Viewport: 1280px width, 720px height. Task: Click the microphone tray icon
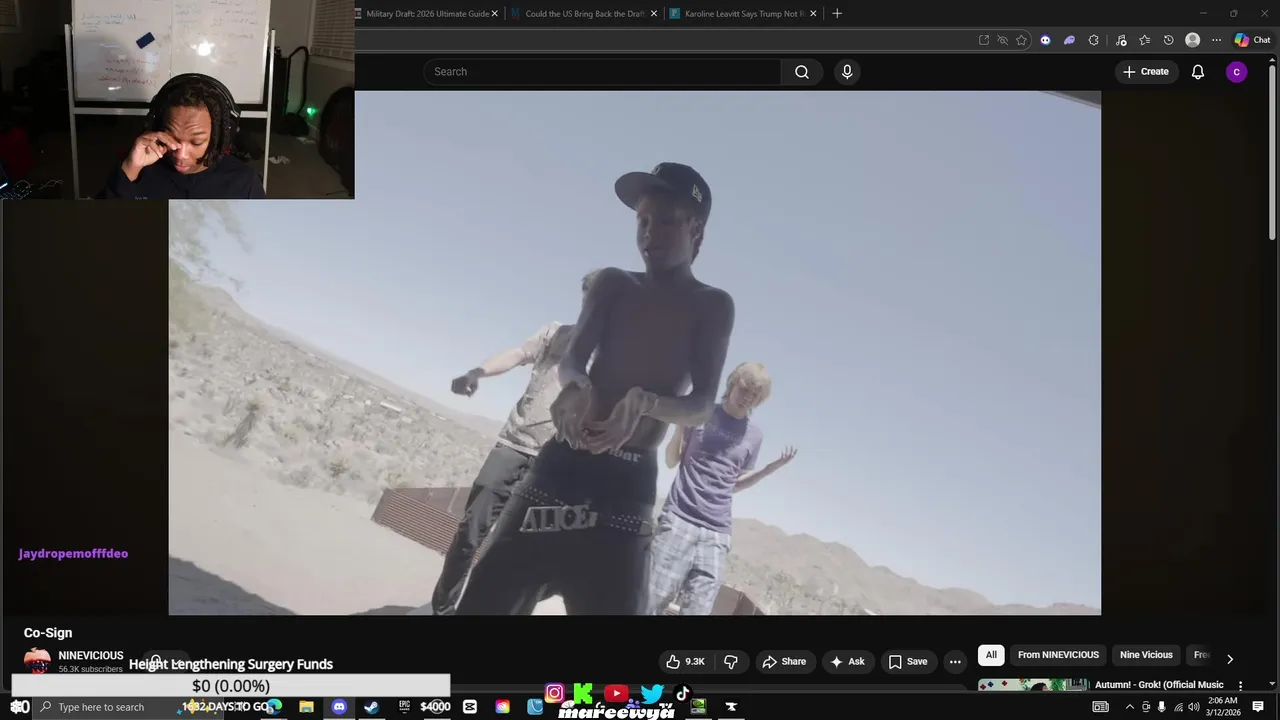coord(1161,707)
